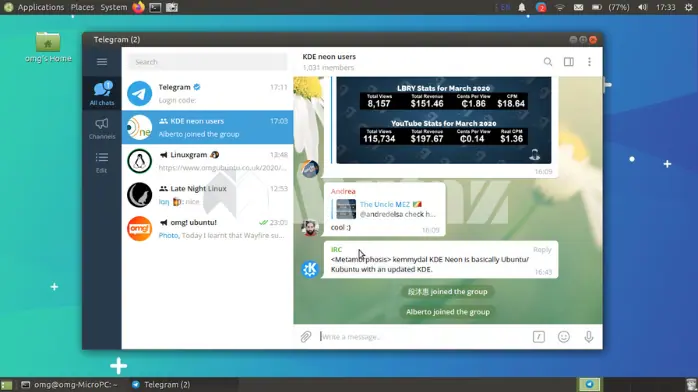Open the omg! ubuntu! channel
698x392 pixels.
coord(207,229)
